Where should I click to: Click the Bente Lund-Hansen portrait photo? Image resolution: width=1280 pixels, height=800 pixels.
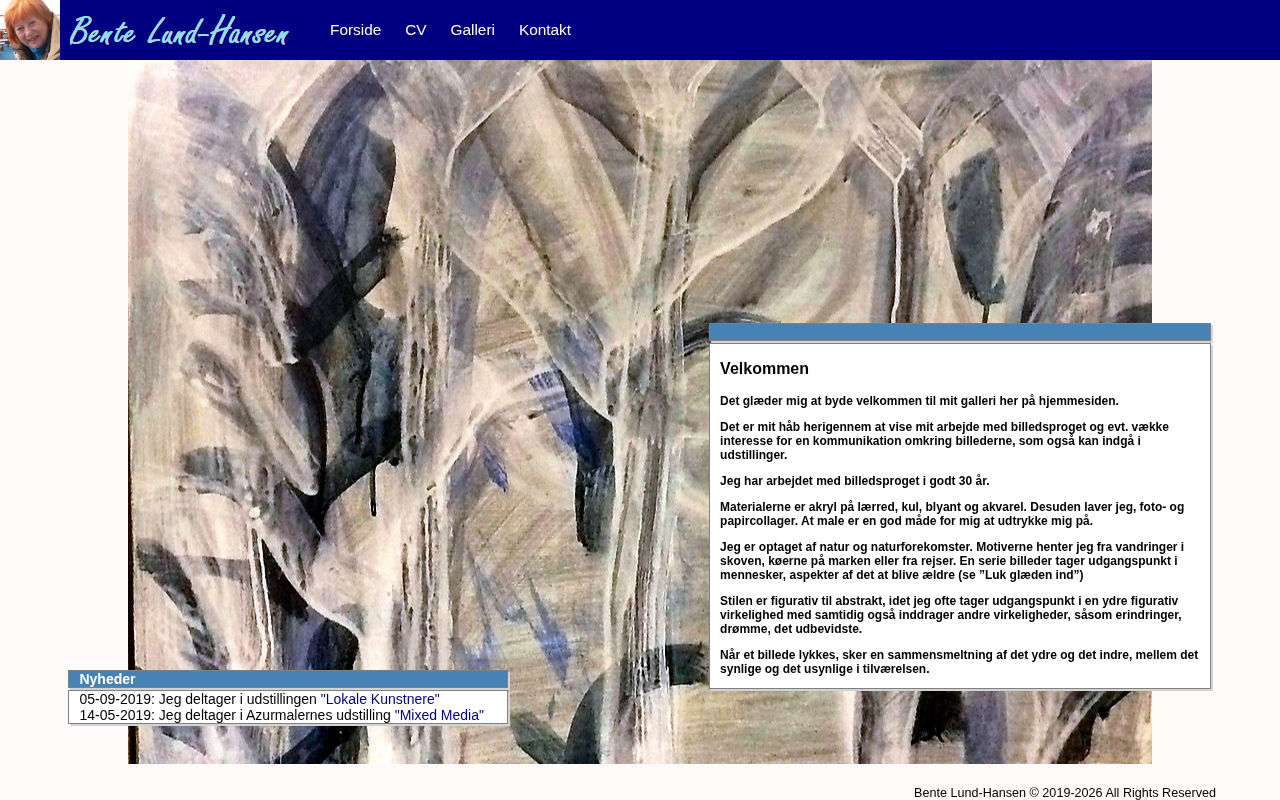[30, 30]
